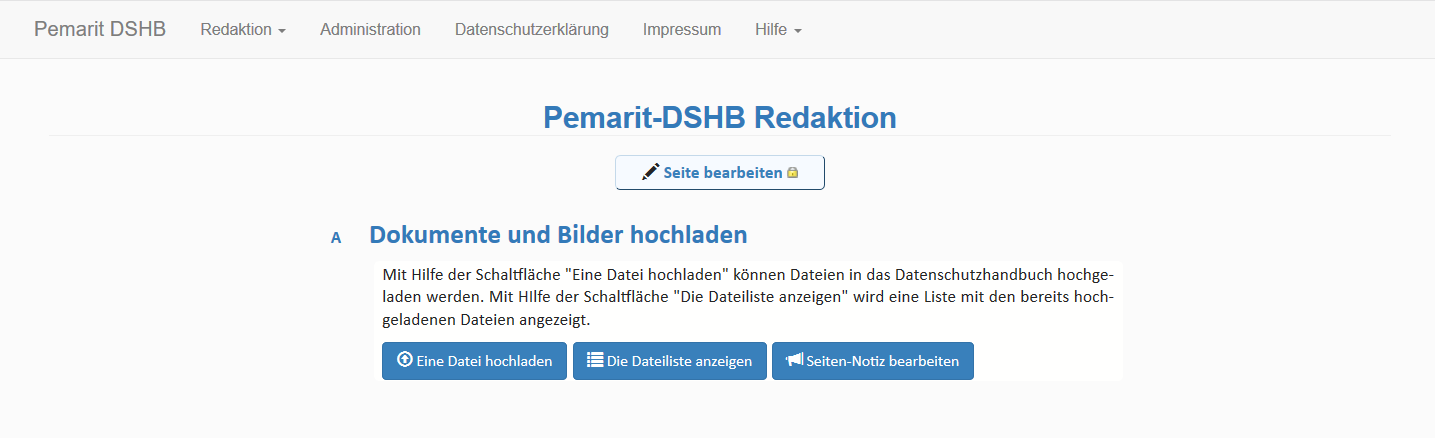Click the pencil icon on Seite bearbeiten
The height and width of the screenshot is (438, 1435).
tap(650, 172)
